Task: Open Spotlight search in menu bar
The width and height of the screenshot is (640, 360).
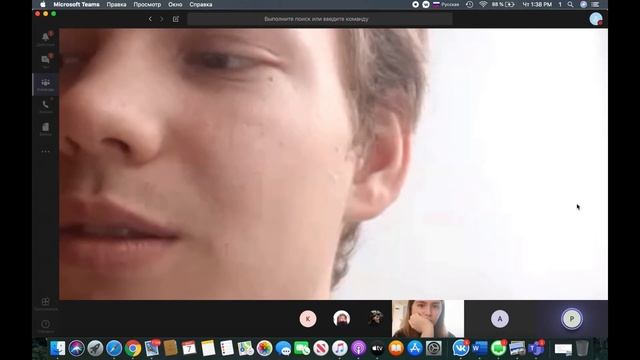Action: (570, 4)
